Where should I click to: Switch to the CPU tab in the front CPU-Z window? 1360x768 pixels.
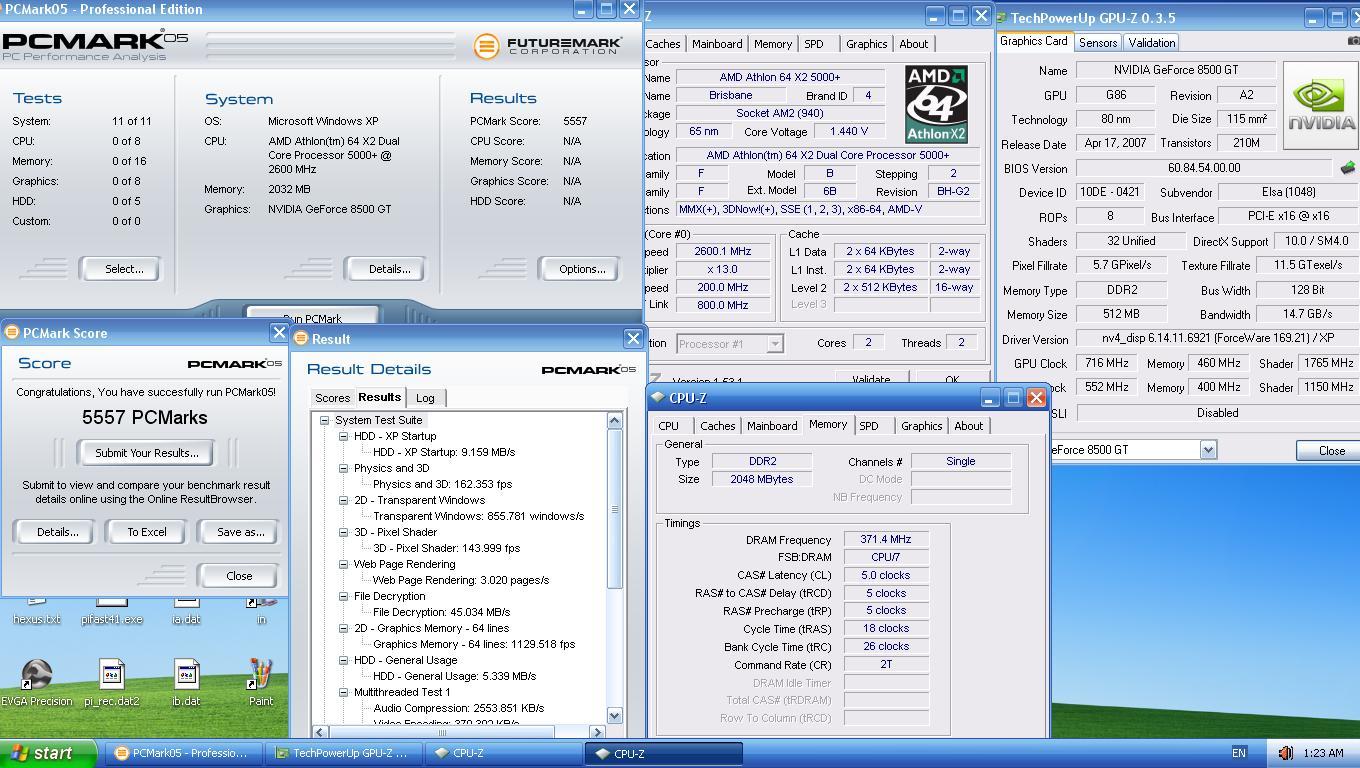(668, 426)
